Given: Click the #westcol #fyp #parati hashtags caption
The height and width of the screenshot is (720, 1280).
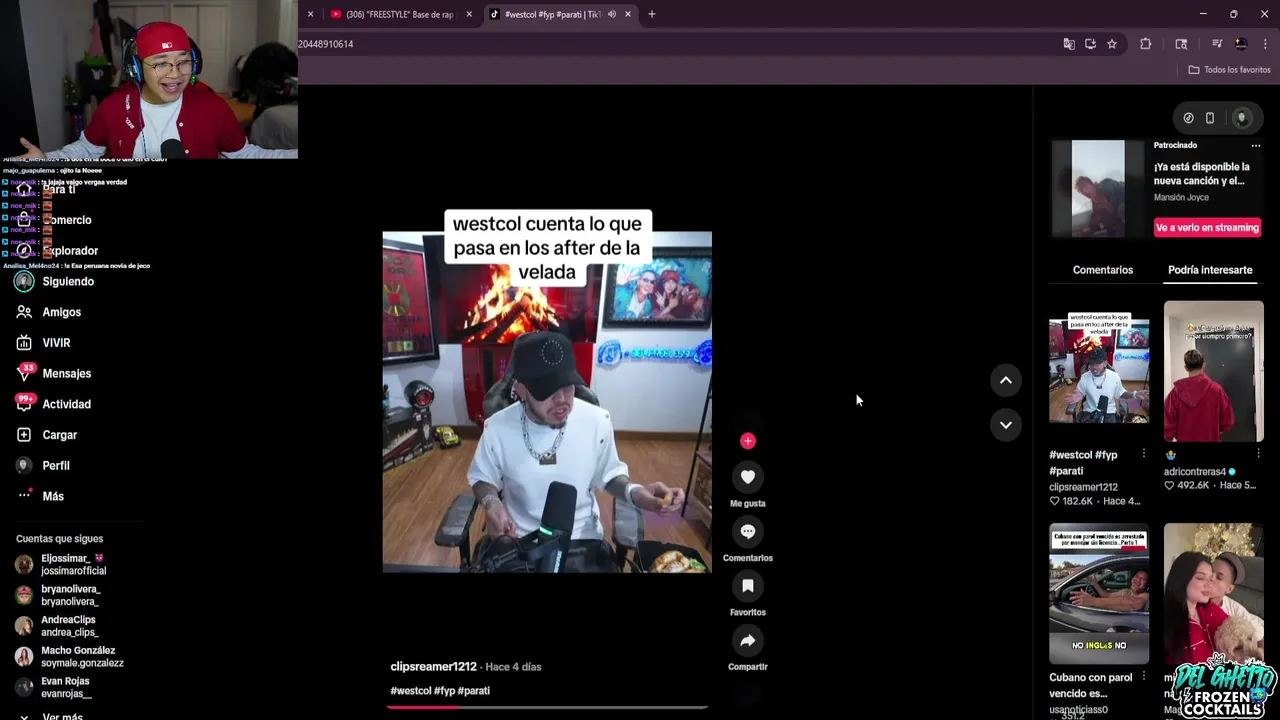Looking at the screenshot, I should coord(440,691).
